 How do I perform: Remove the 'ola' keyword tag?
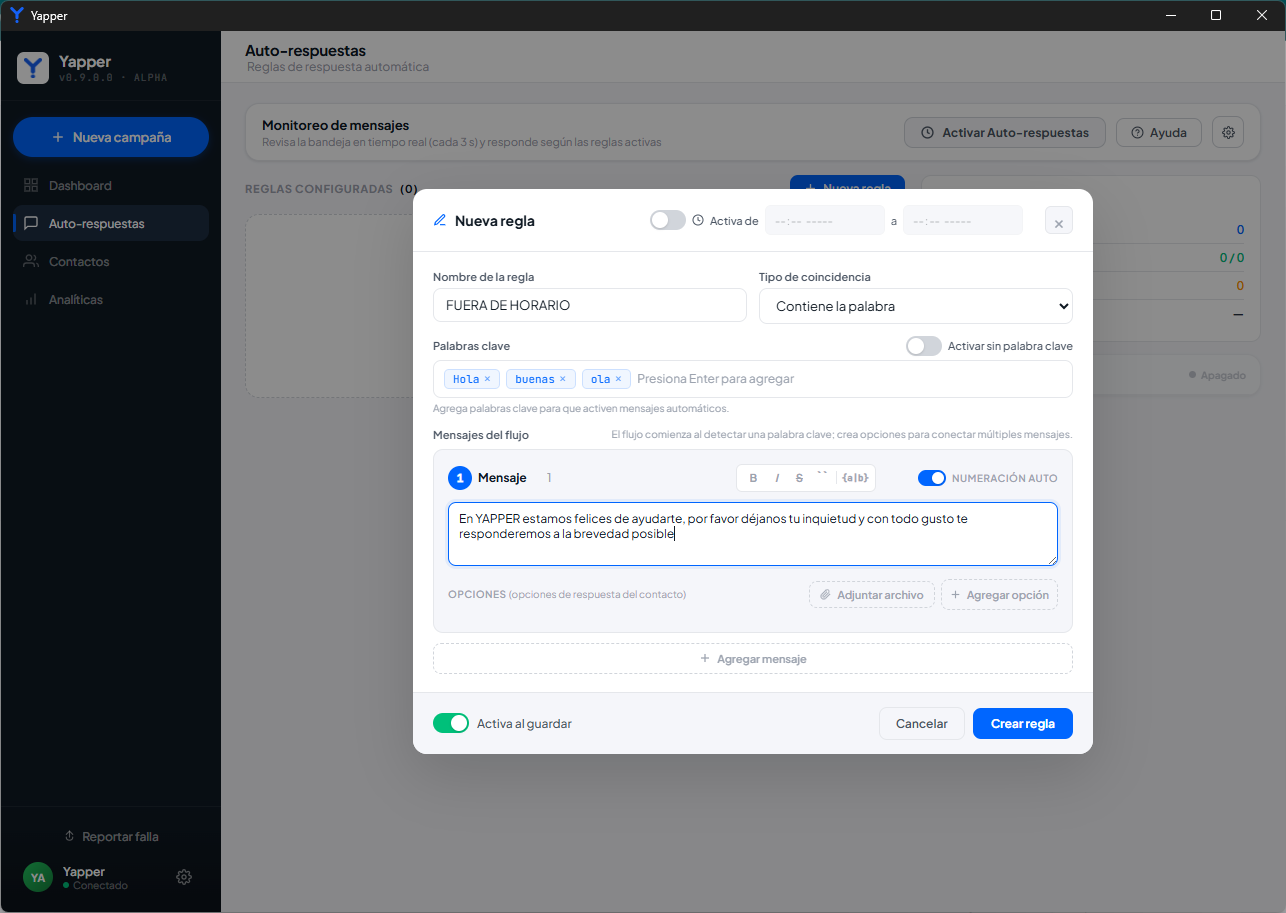pyautogui.click(x=618, y=379)
